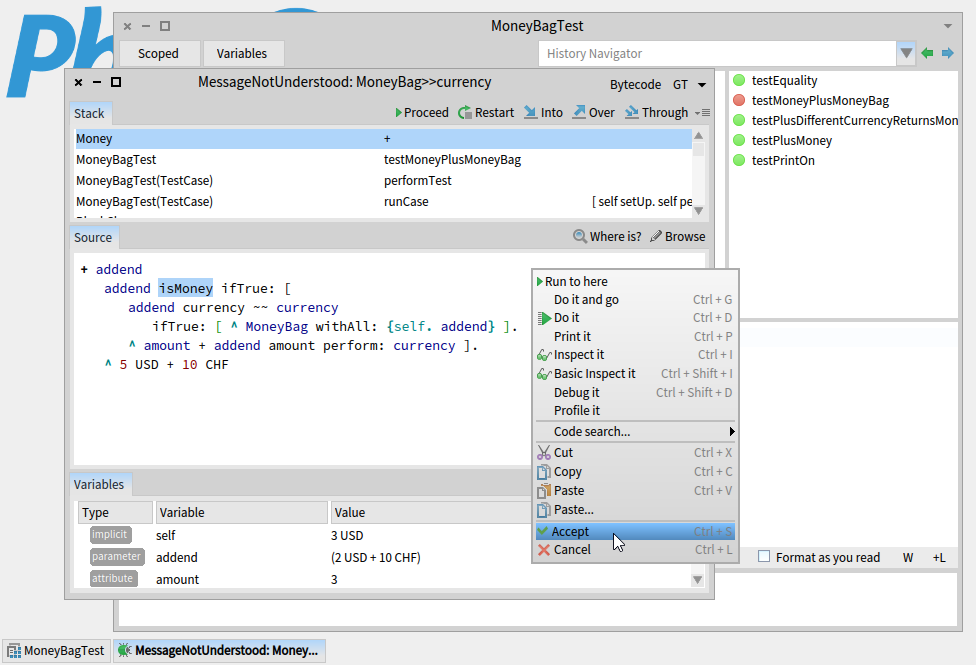
Task: Toggle Format as you read checkbox
Action: (x=764, y=557)
